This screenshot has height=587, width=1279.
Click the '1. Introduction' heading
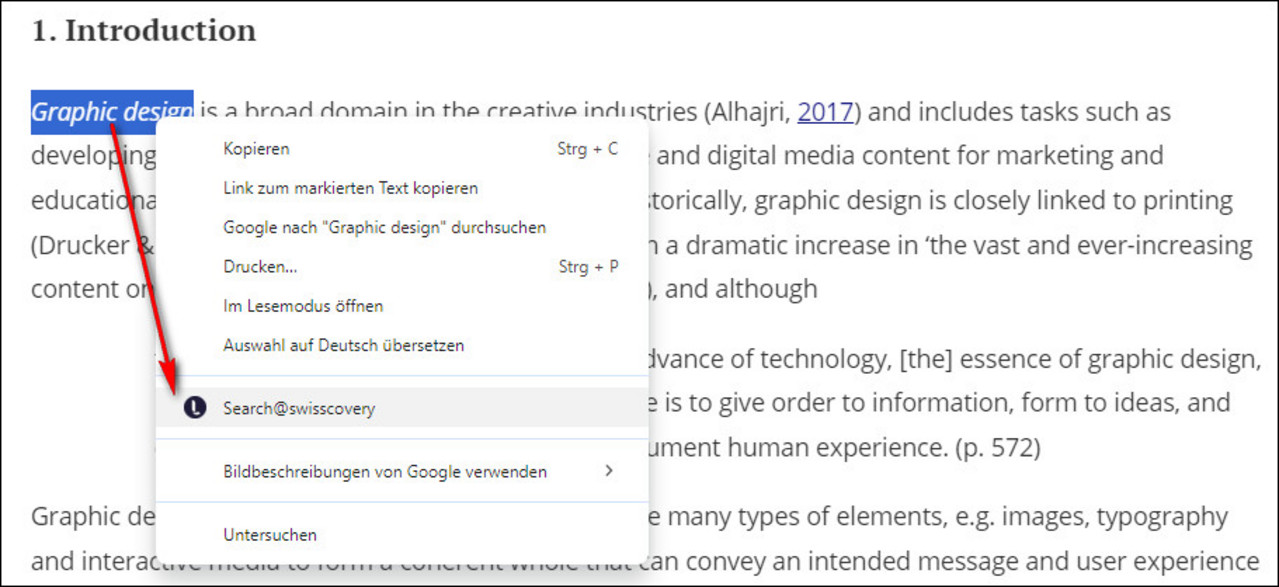tap(143, 31)
